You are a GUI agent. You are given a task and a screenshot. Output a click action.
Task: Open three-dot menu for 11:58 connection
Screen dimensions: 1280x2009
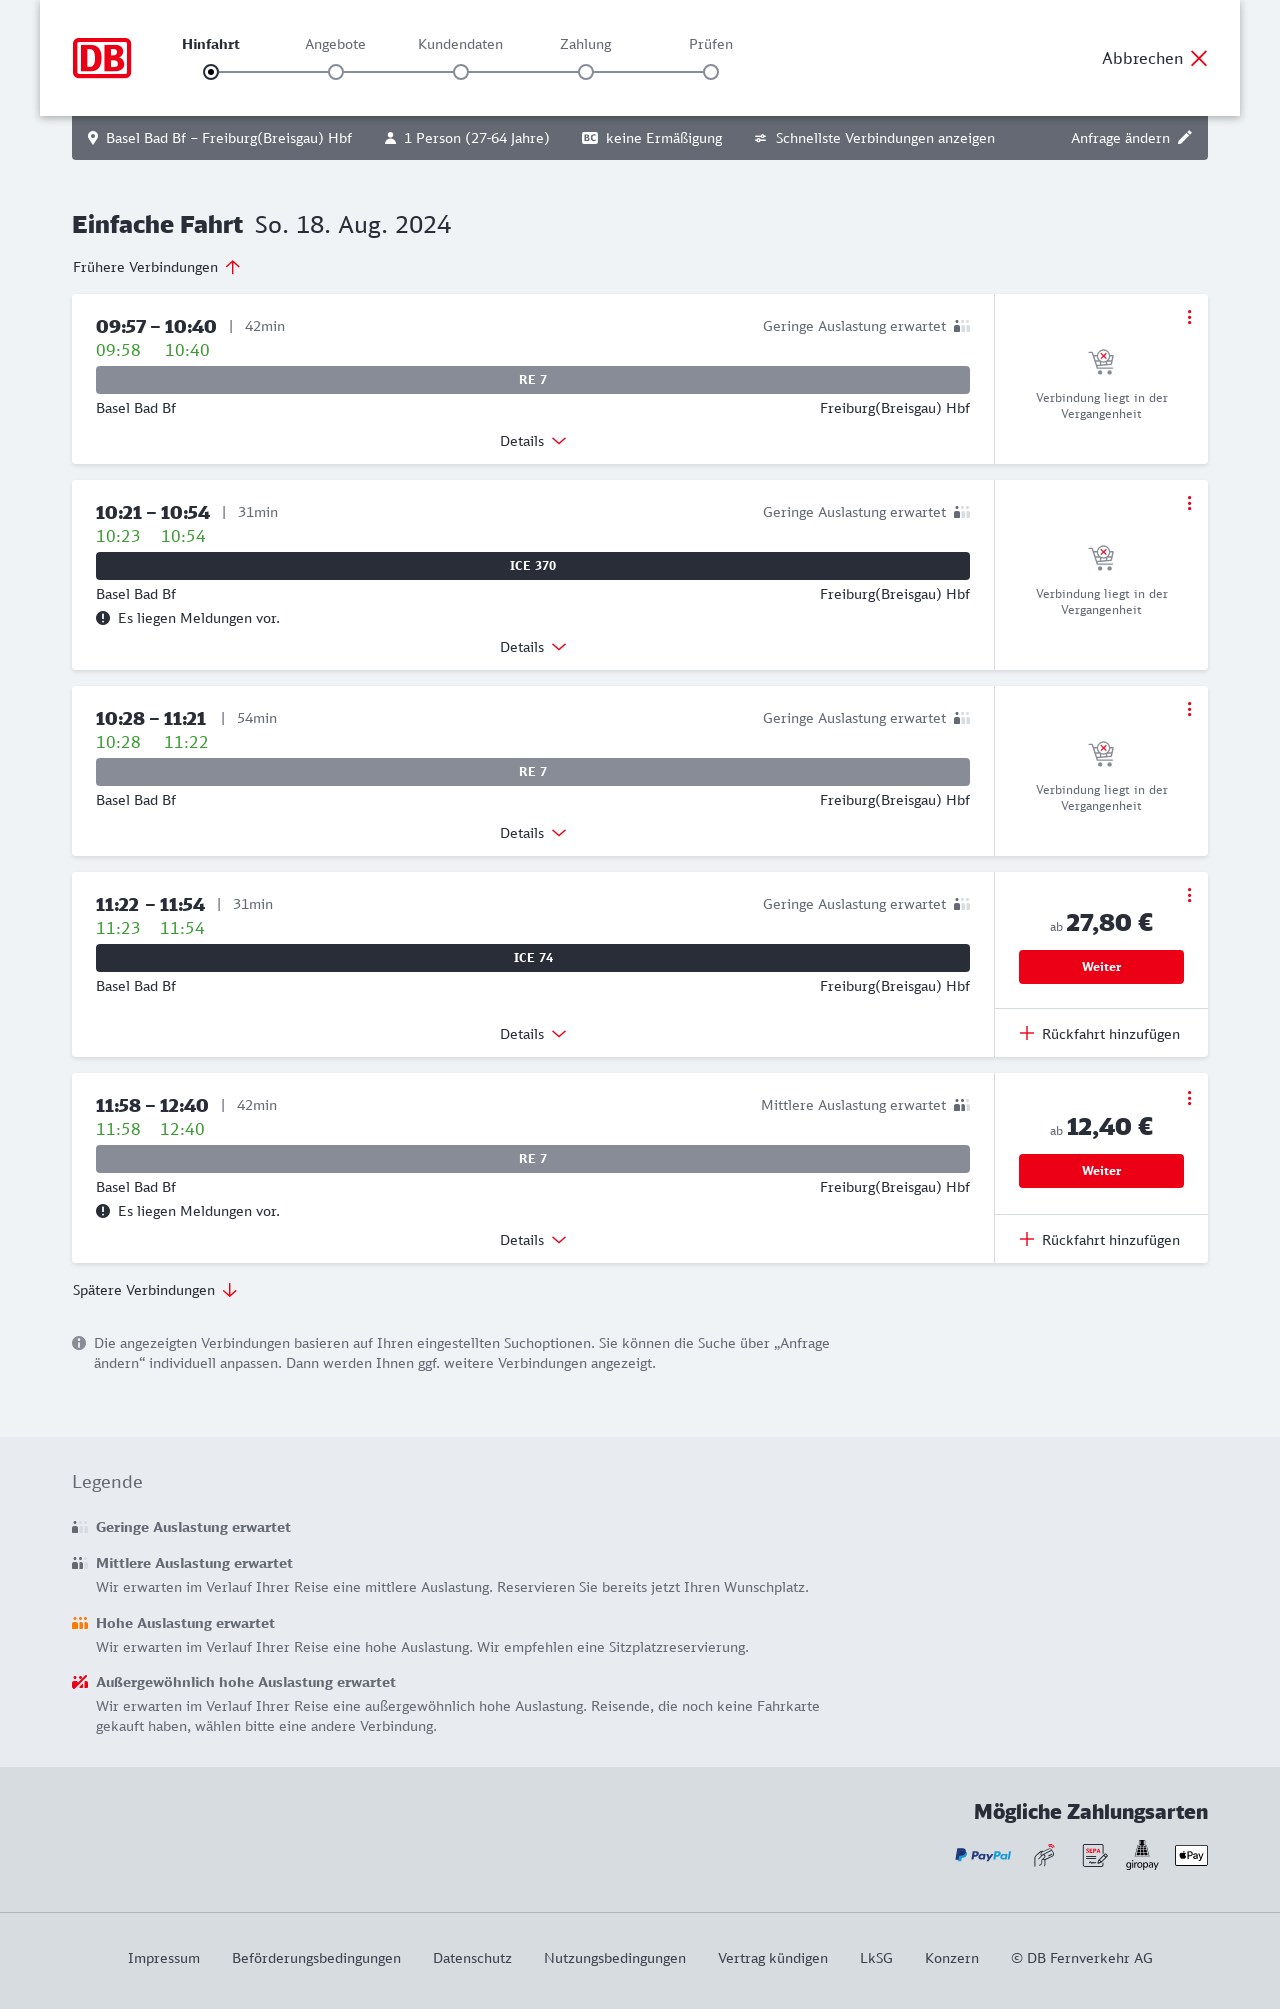[x=1189, y=1098]
